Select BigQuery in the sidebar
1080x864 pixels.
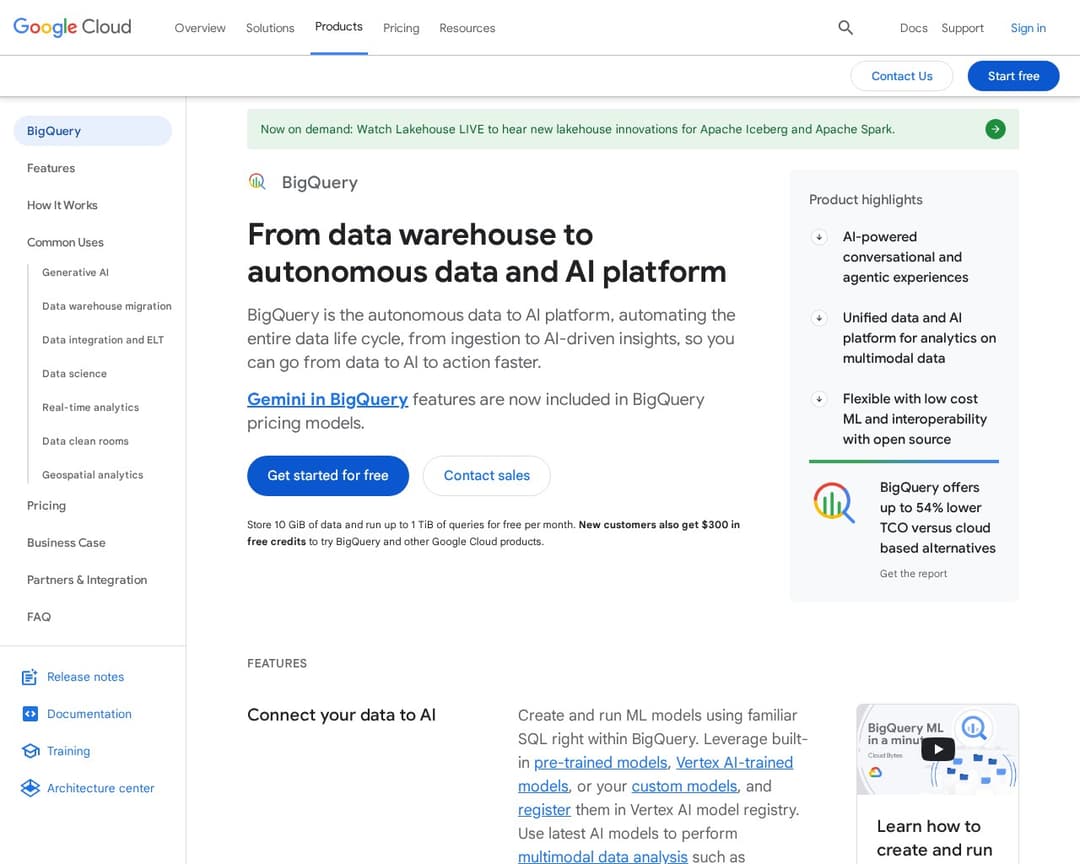click(92, 131)
